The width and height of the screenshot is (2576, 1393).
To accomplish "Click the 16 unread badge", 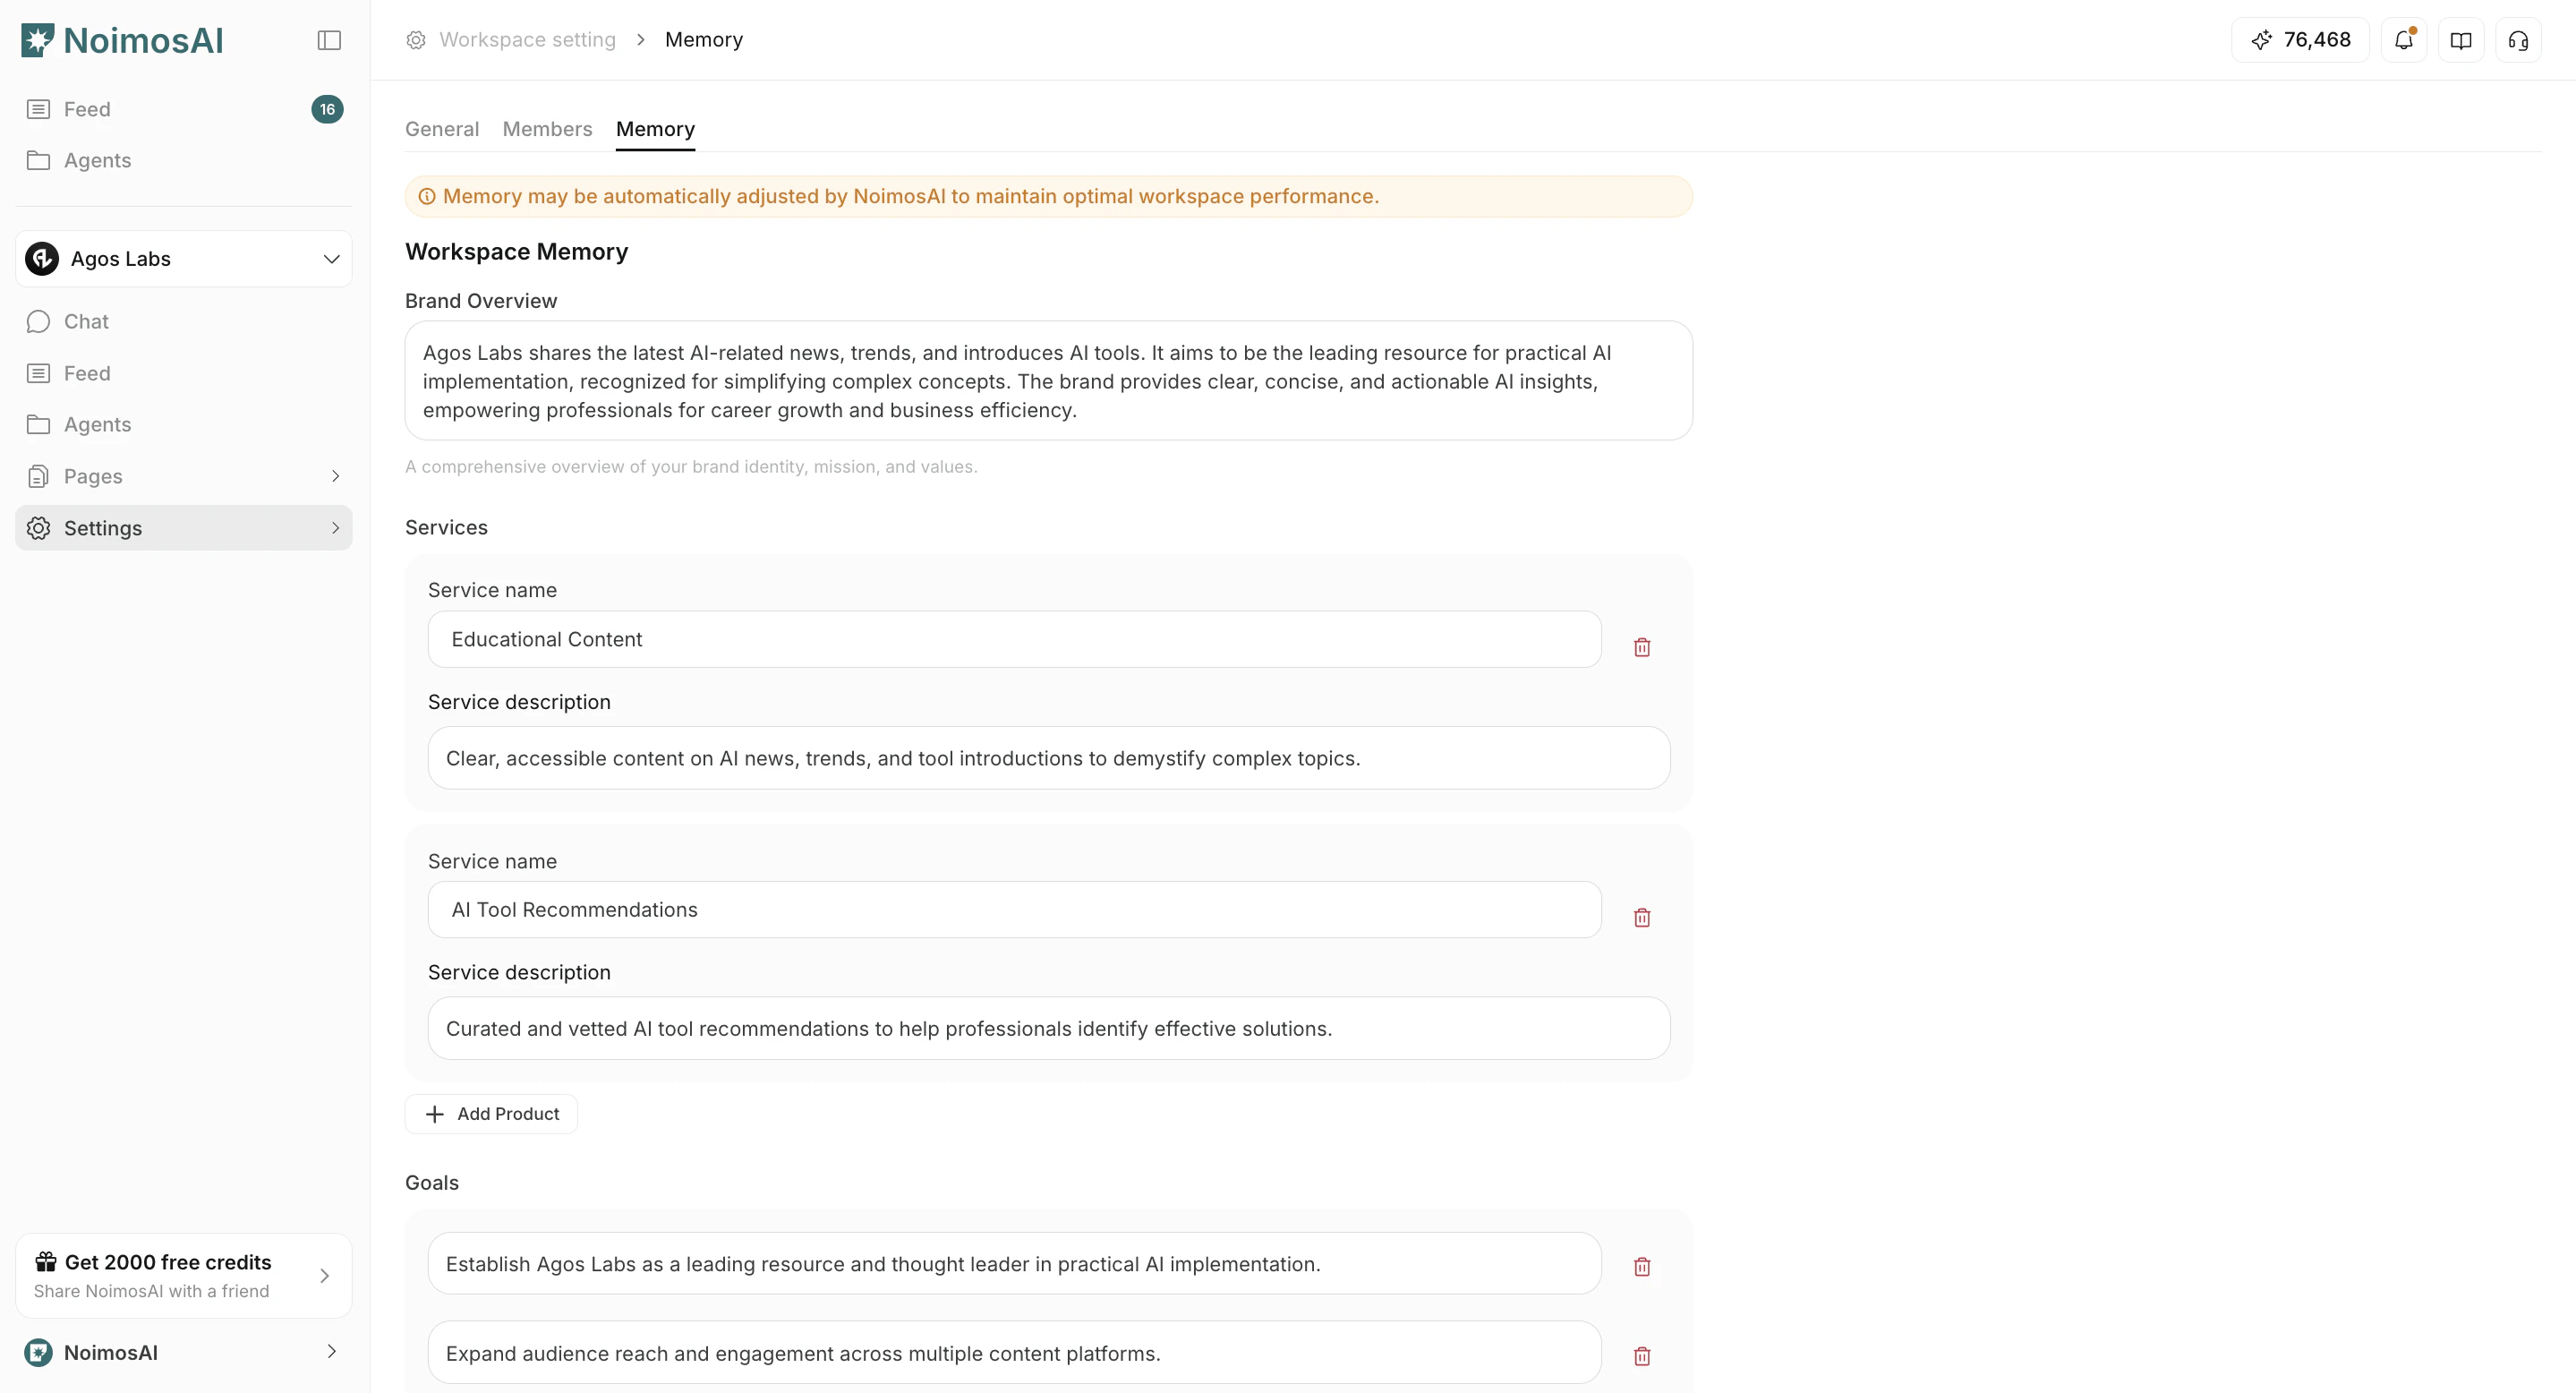I will (x=327, y=109).
